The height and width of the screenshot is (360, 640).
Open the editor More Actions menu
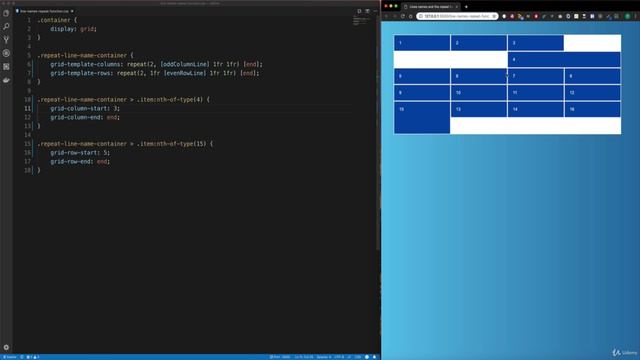375,11
